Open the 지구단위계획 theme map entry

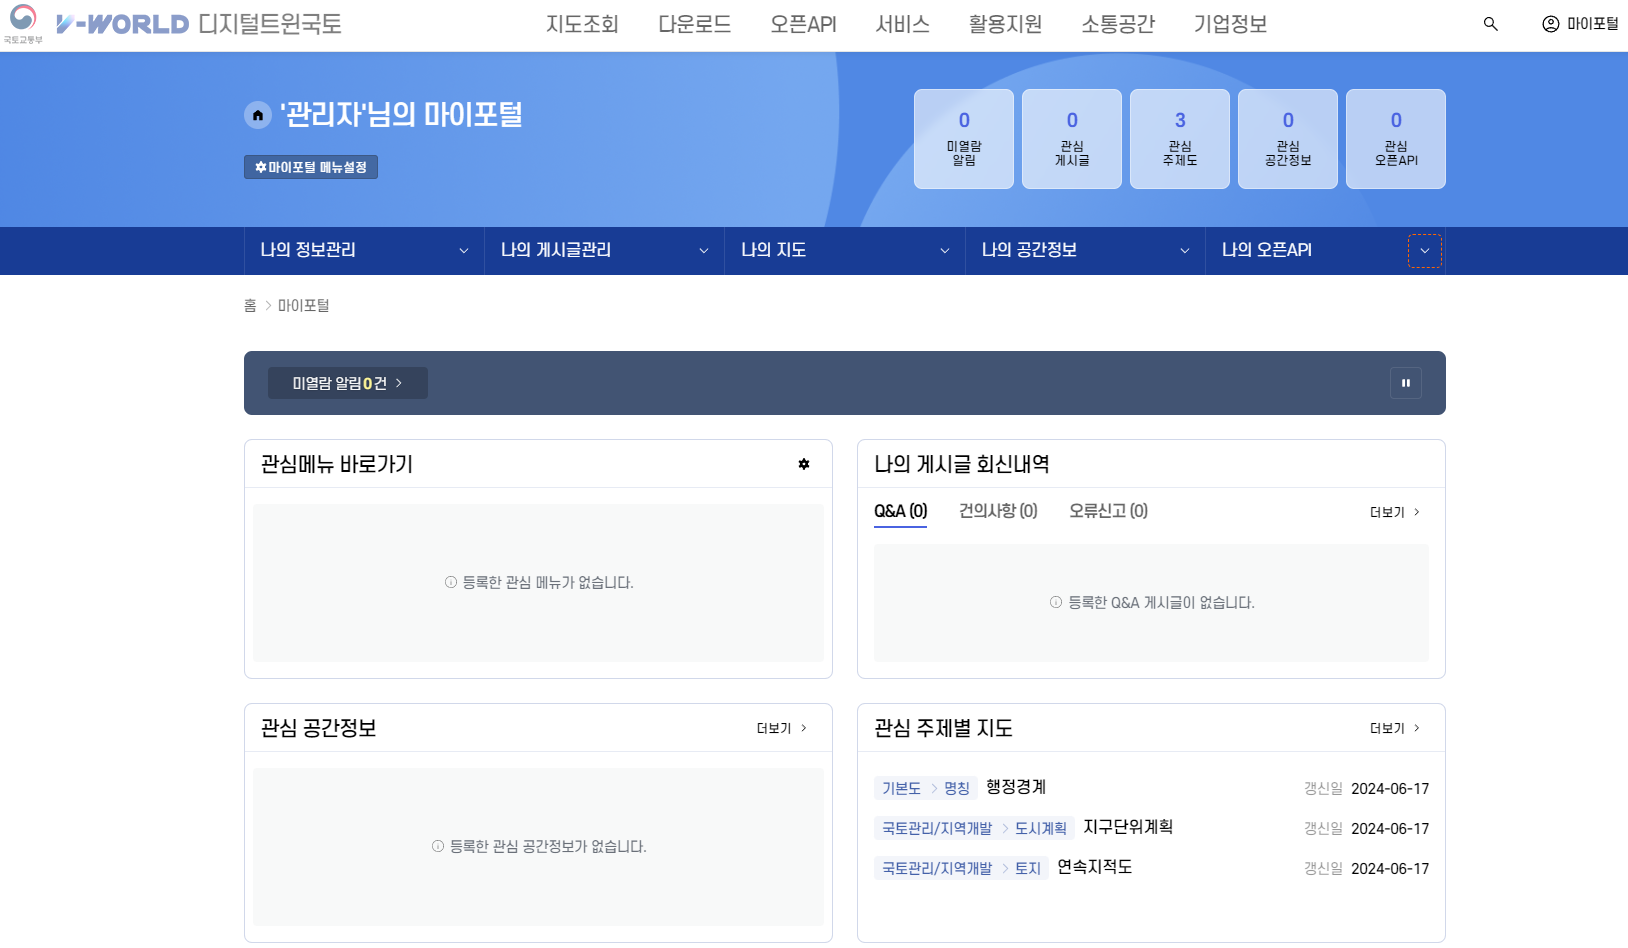coord(1128,827)
